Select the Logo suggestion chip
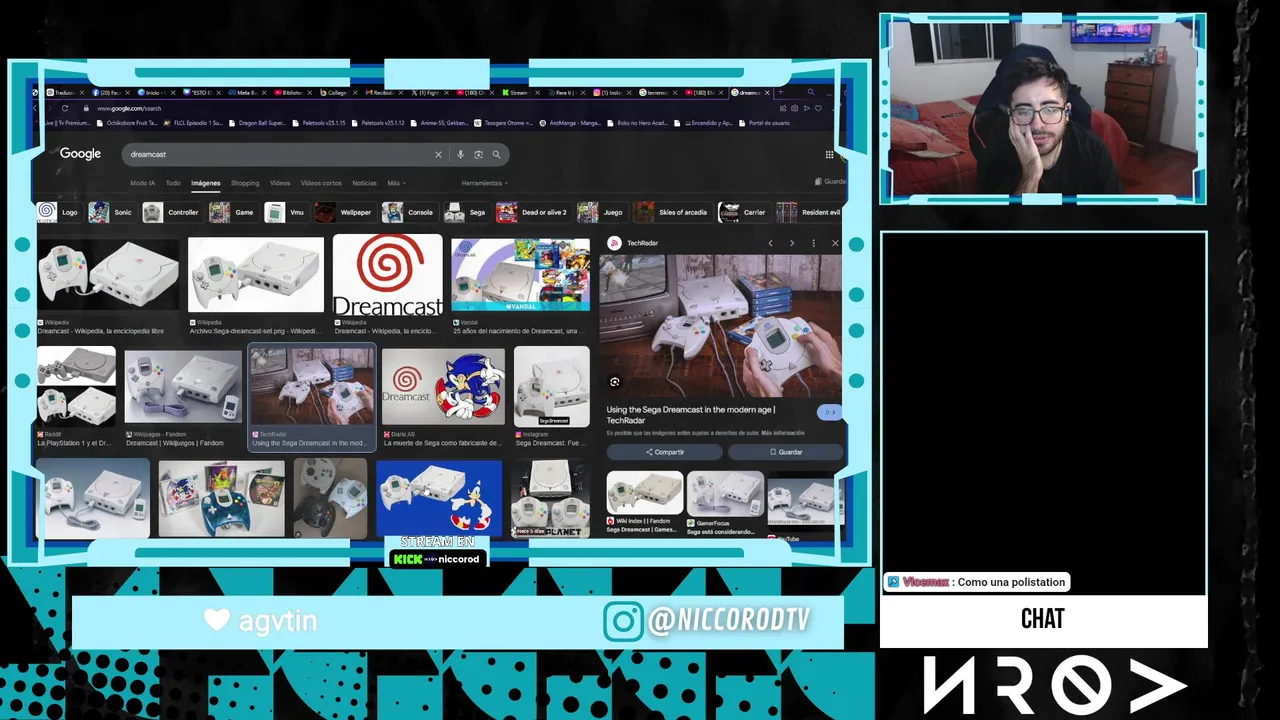Screen dimensions: 1280x720 point(59,212)
